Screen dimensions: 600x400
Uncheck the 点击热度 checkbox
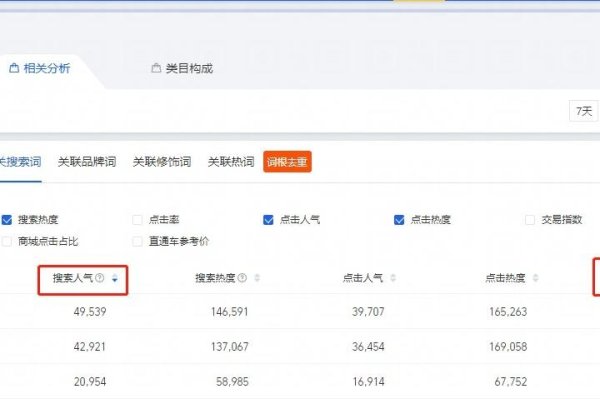pos(399,220)
